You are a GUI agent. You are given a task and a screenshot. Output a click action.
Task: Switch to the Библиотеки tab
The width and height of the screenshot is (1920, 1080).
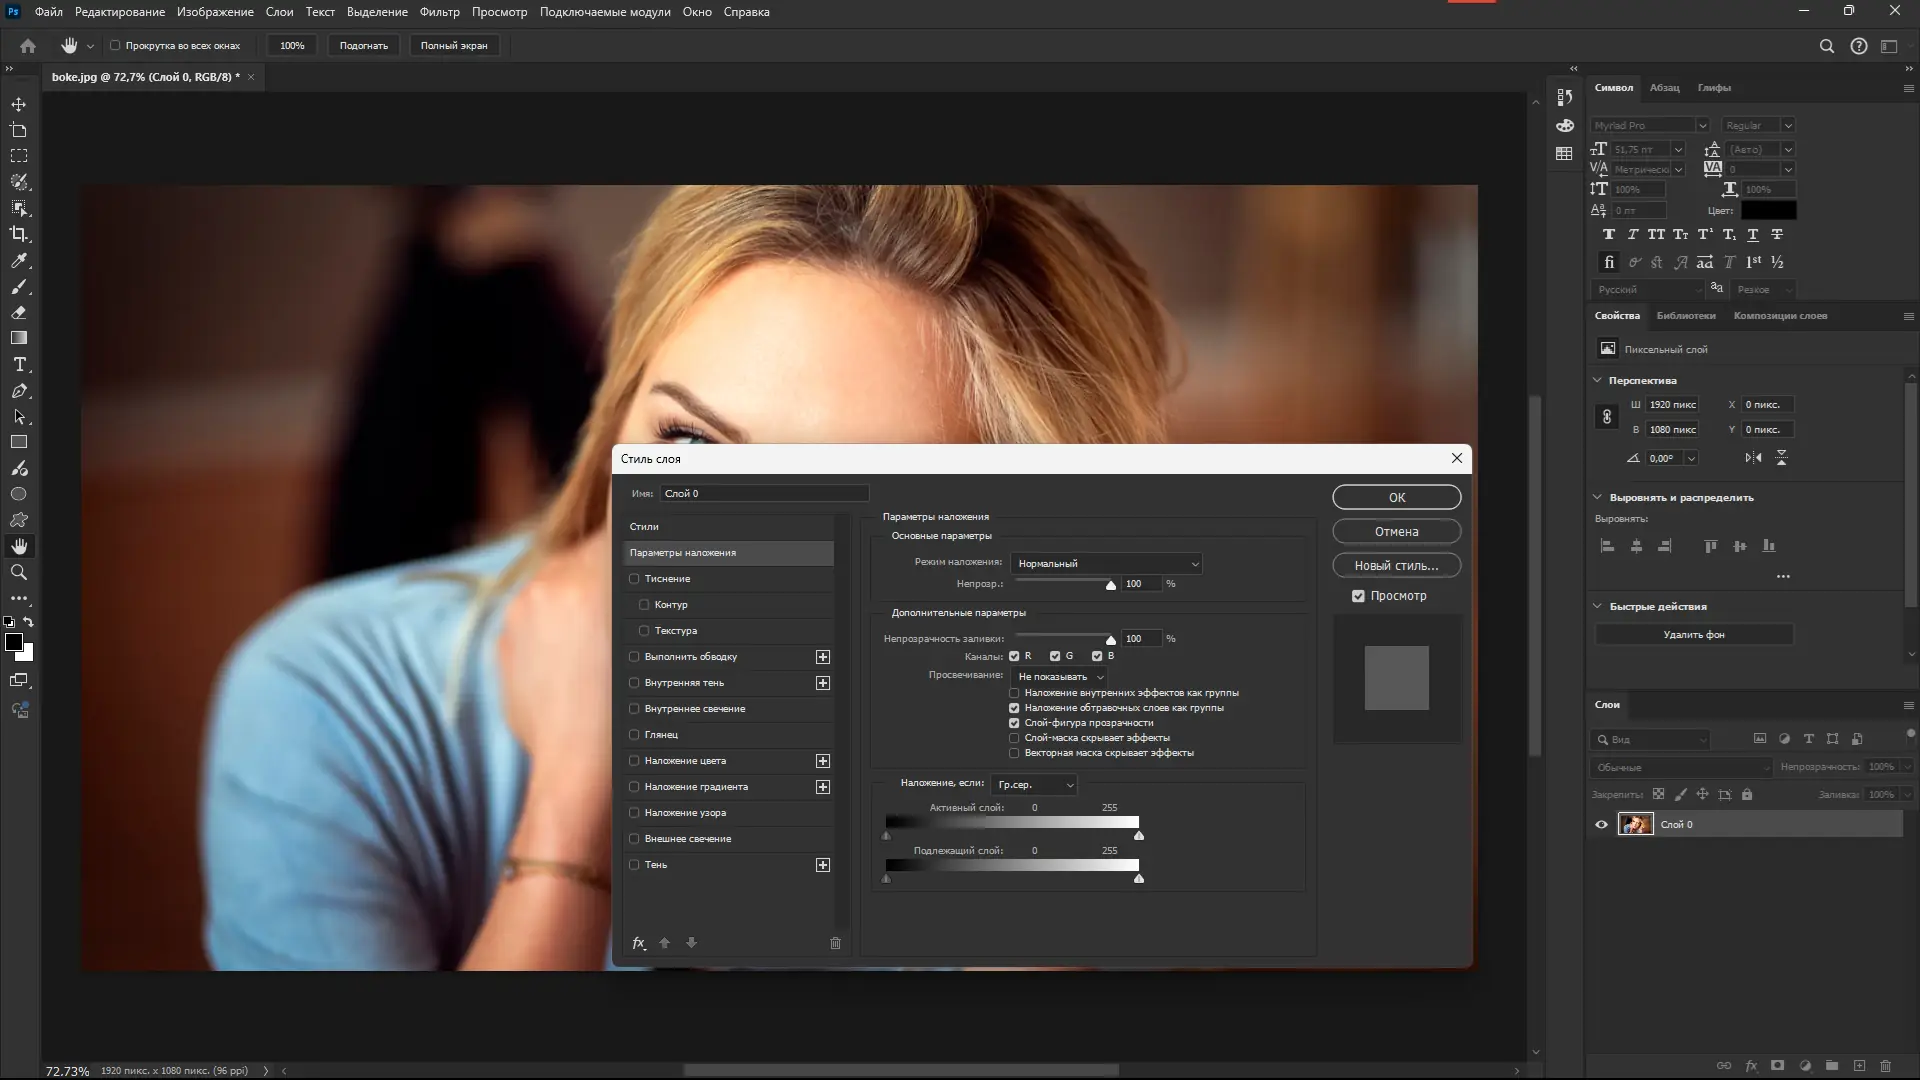[1685, 316]
